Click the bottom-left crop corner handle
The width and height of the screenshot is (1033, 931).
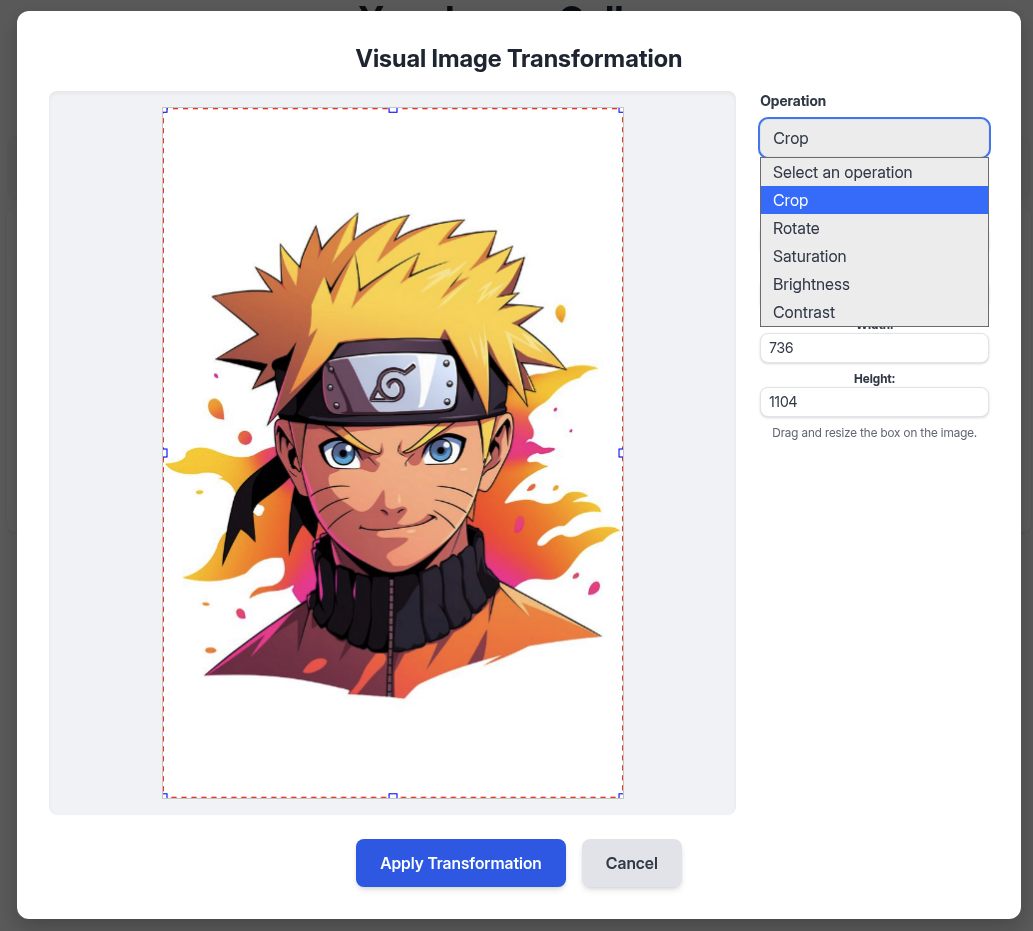[x=164, y=796]
